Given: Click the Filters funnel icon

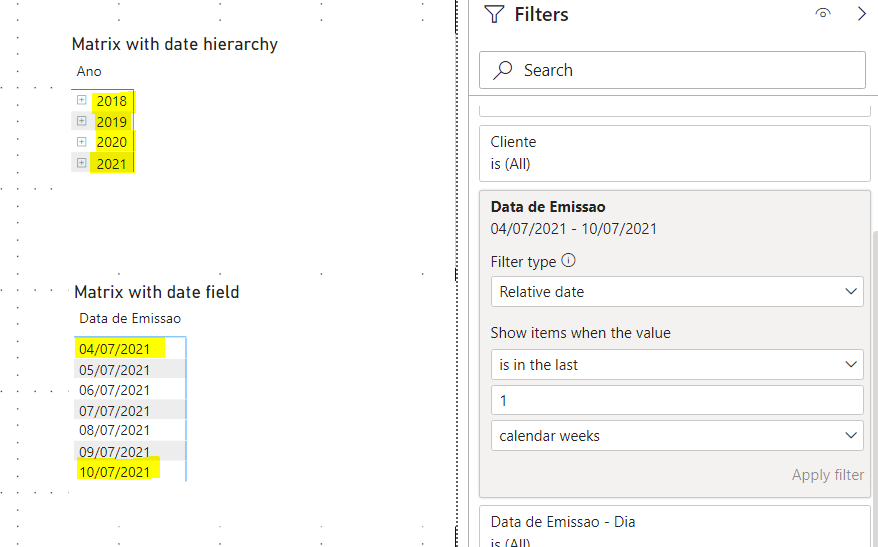Looking at the screenshot, I should point(494,14).
